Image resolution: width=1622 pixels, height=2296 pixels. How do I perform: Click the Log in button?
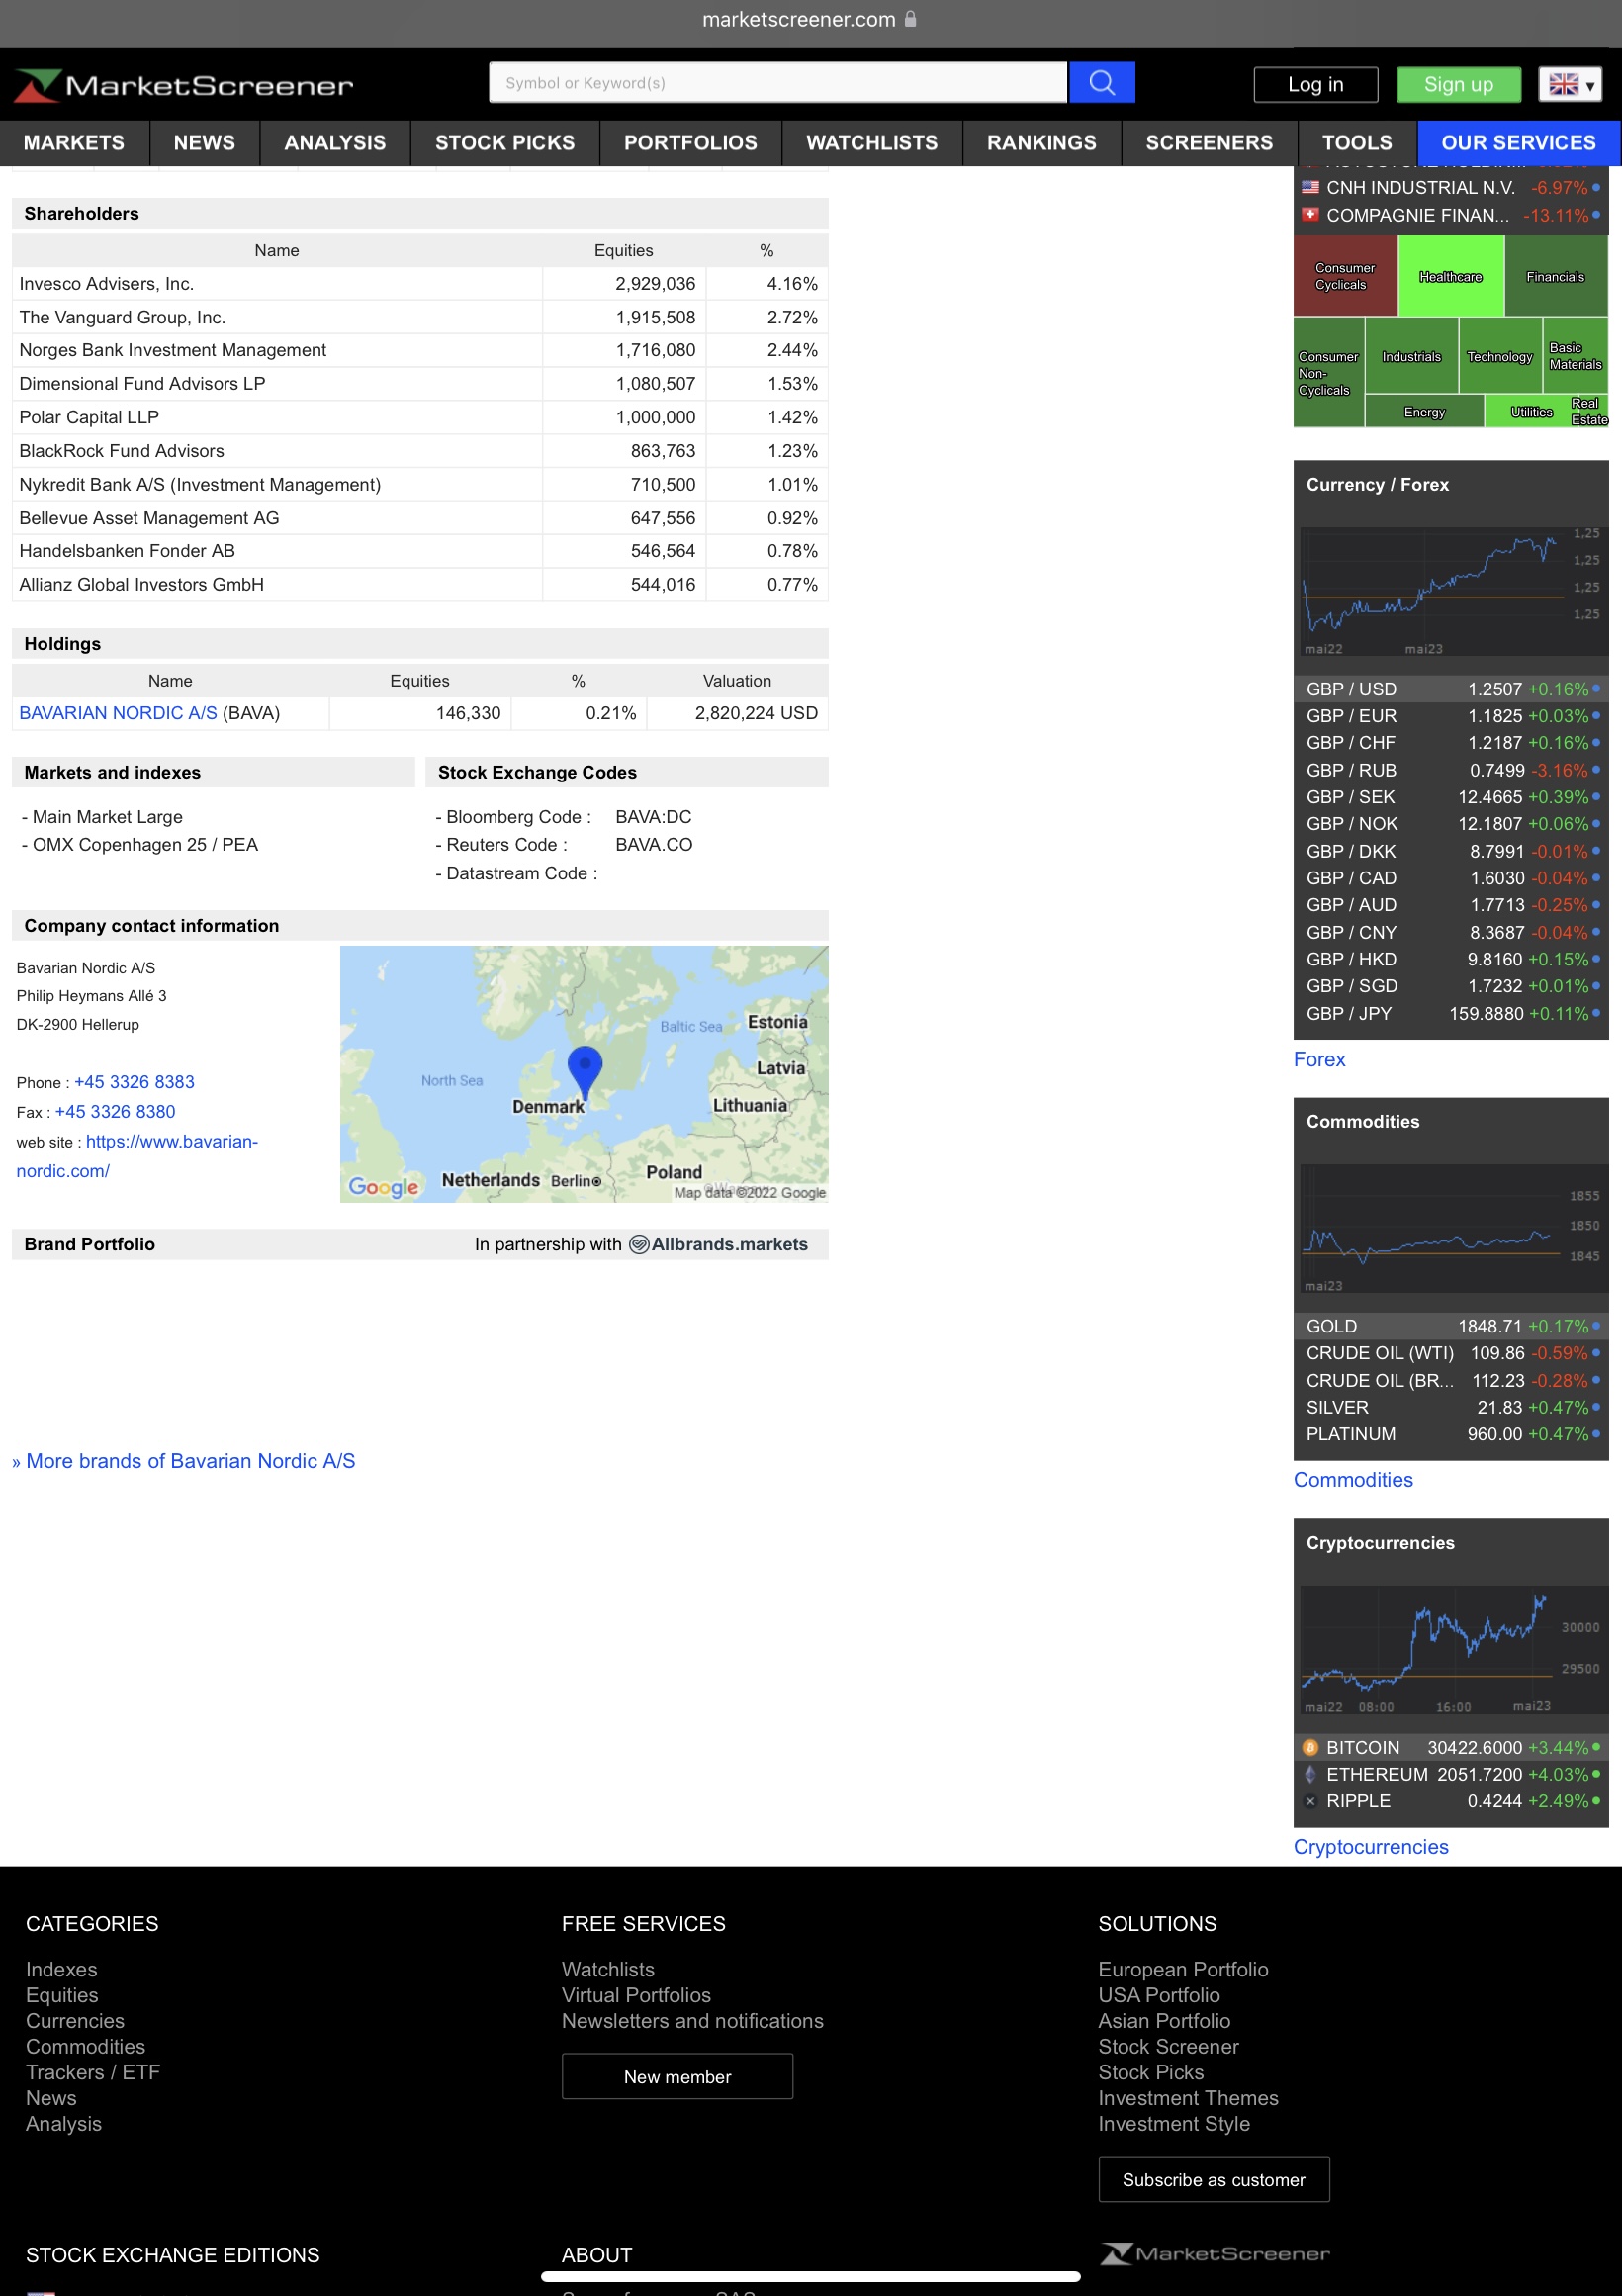[x=1315, y=85]
